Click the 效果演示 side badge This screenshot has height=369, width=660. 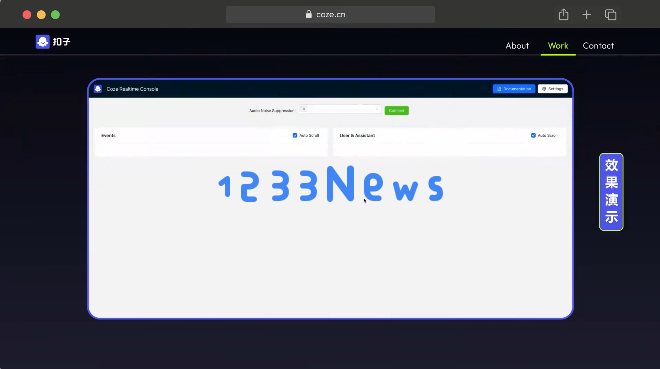tap(611, 192)
